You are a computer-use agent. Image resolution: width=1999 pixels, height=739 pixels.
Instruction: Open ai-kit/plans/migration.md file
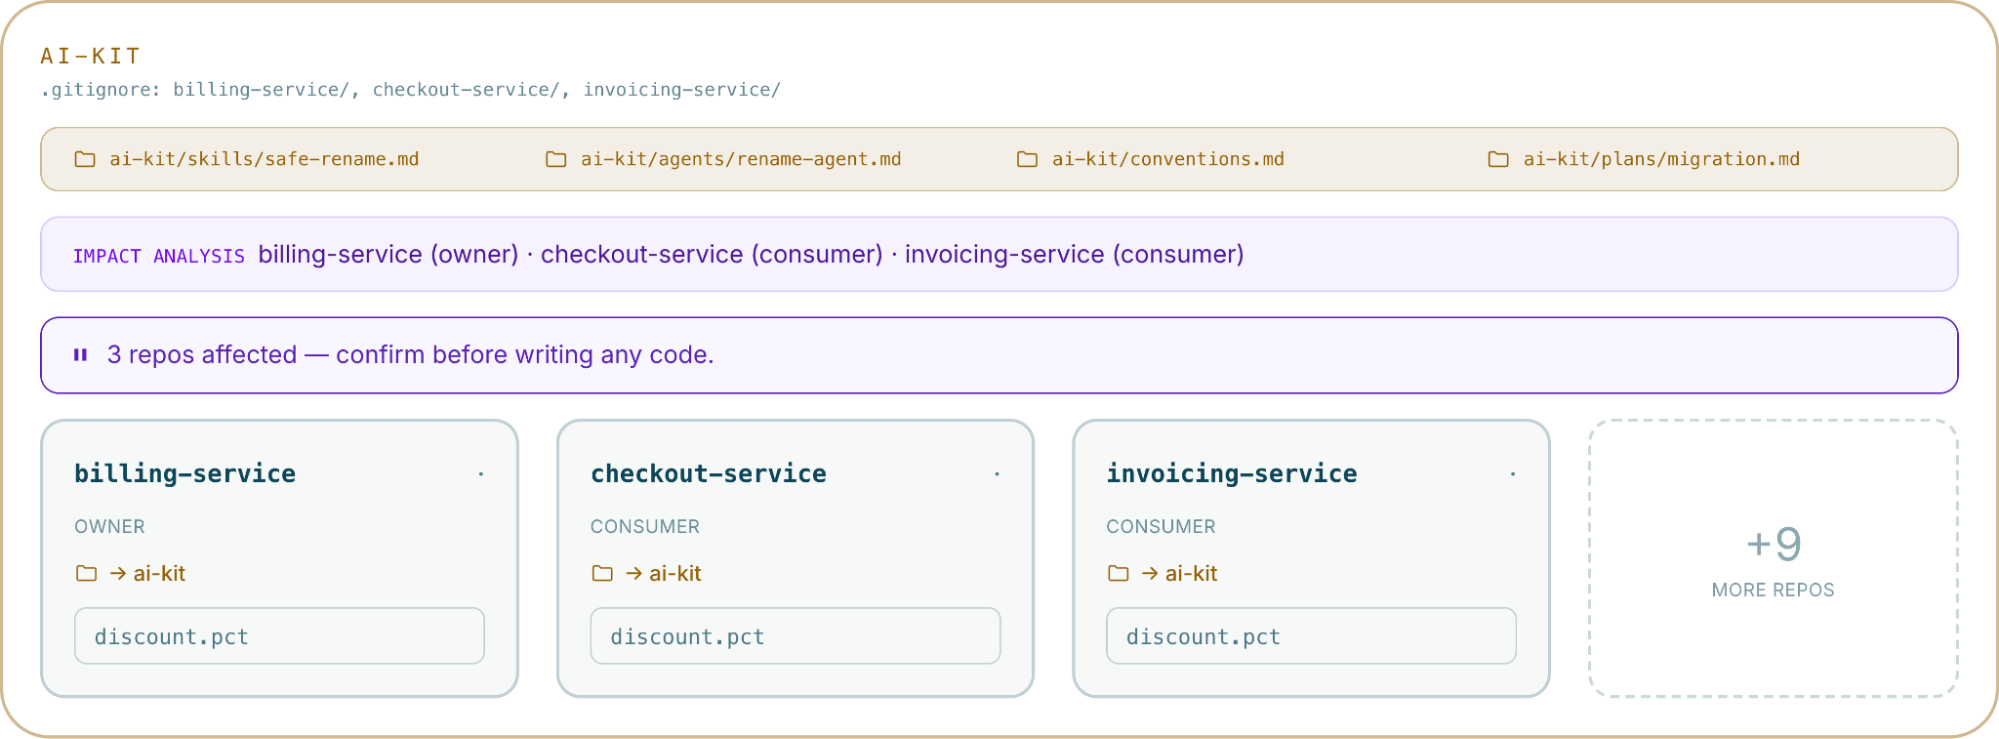coord(1661,159)
